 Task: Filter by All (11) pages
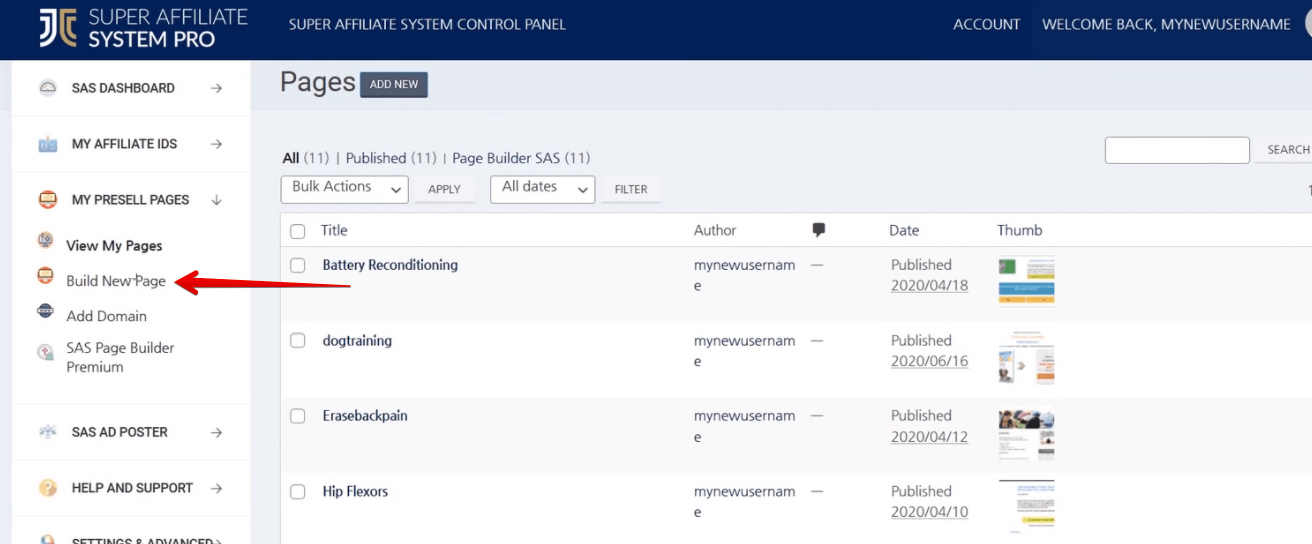point(306,158)
